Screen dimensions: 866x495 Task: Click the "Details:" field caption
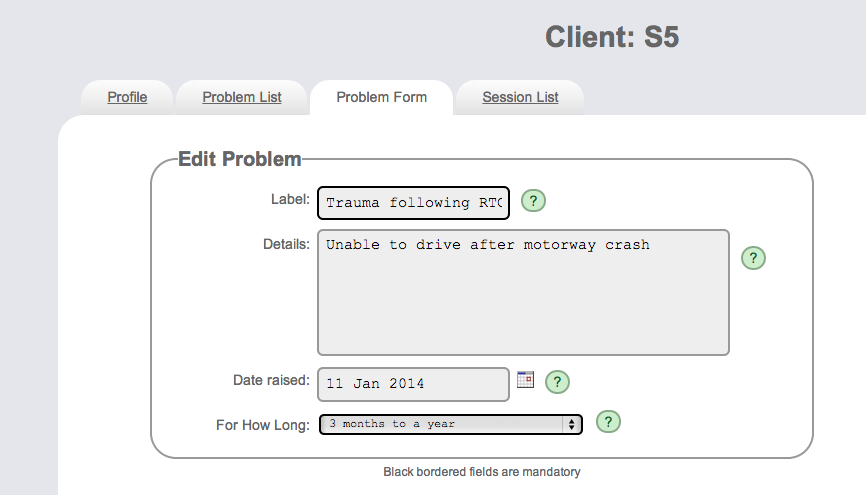tap(286, 244)
